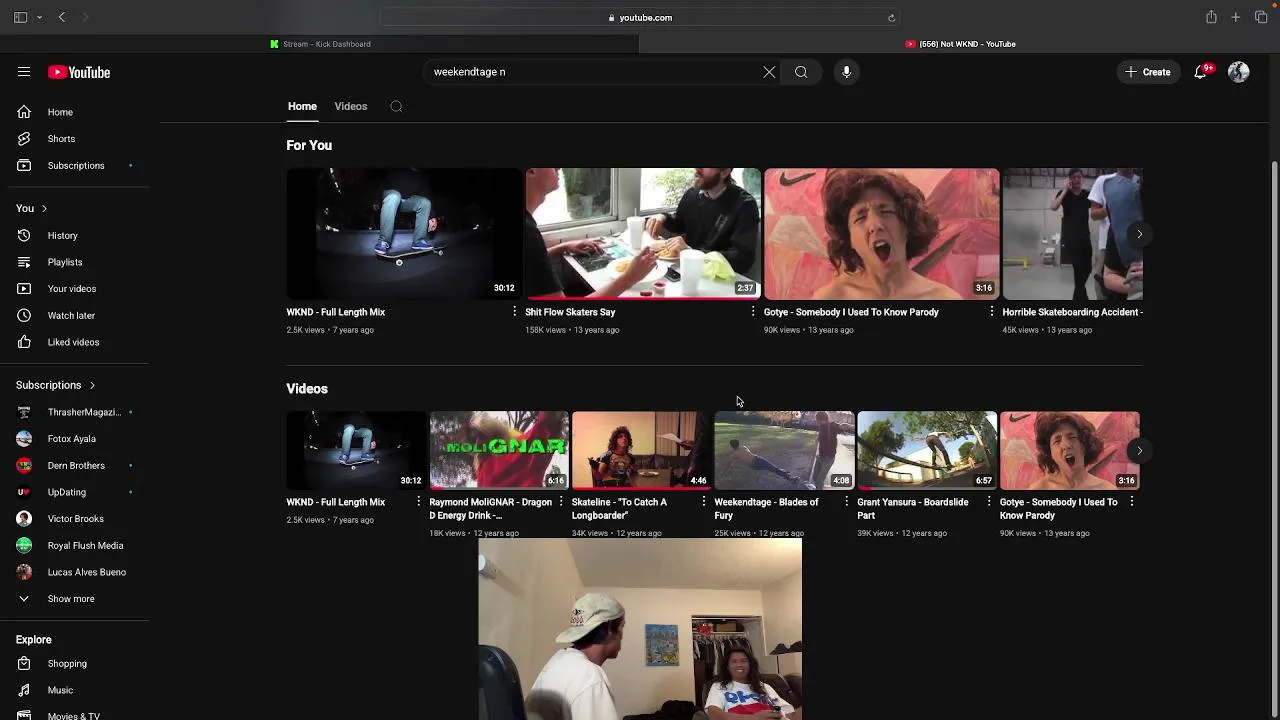The height and width of the screenshot is (720, 1280).
Task: Click the youtube.com address bar
Action: (640, 18)
